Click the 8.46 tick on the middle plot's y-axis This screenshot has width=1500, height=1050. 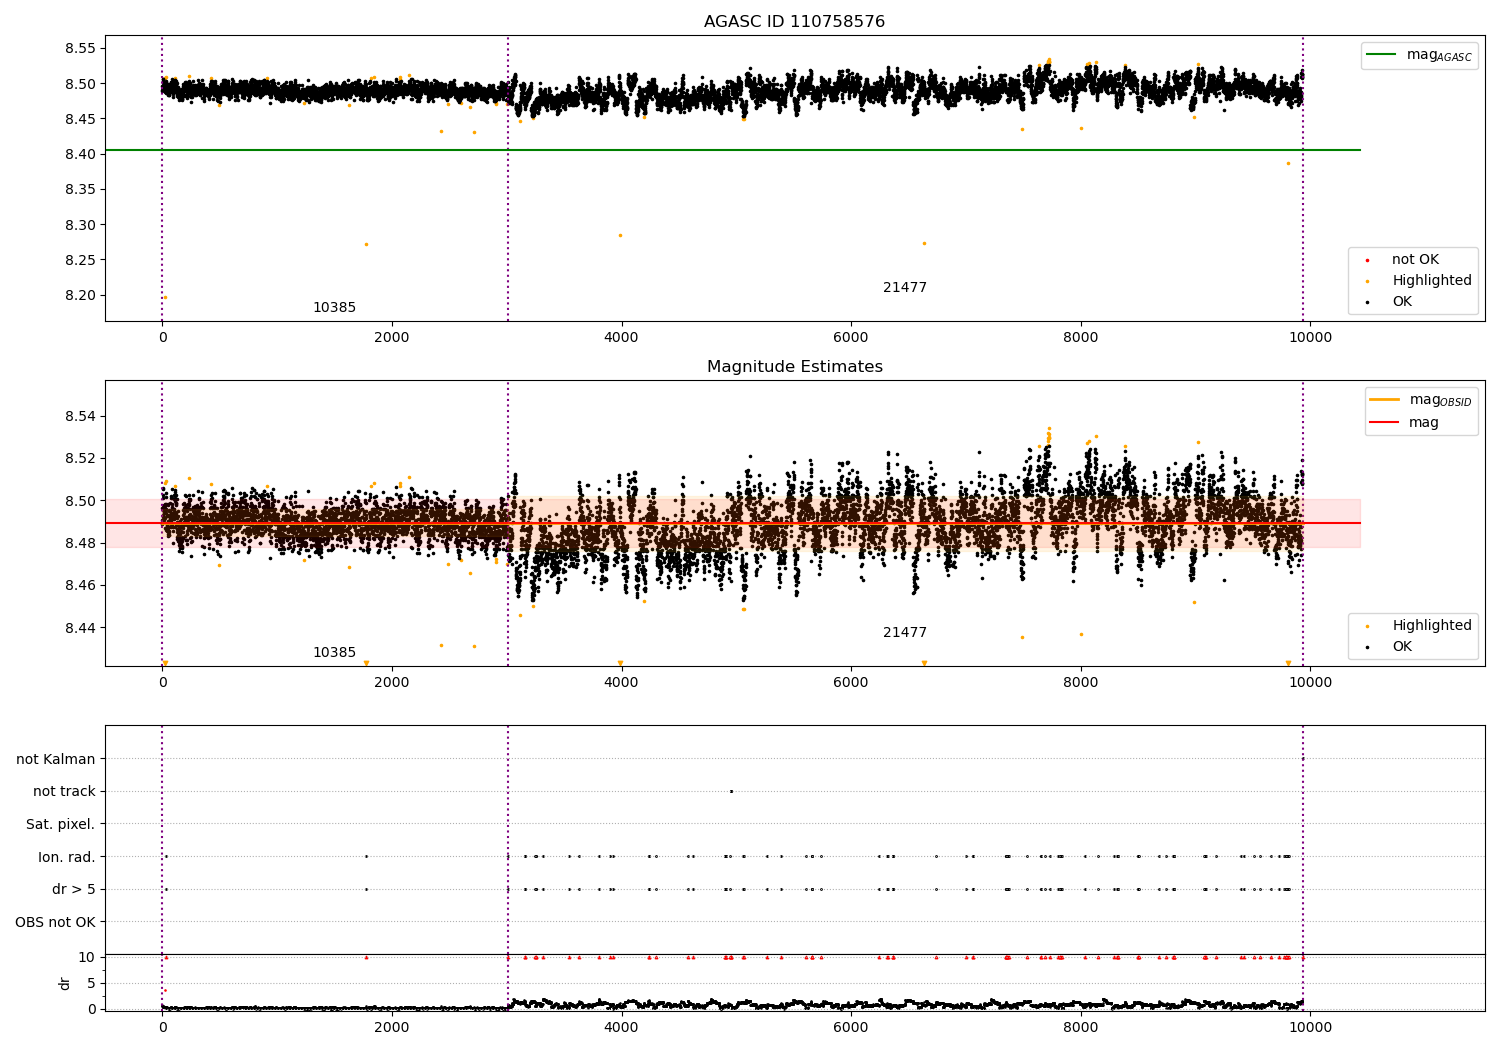pos(78,586)
